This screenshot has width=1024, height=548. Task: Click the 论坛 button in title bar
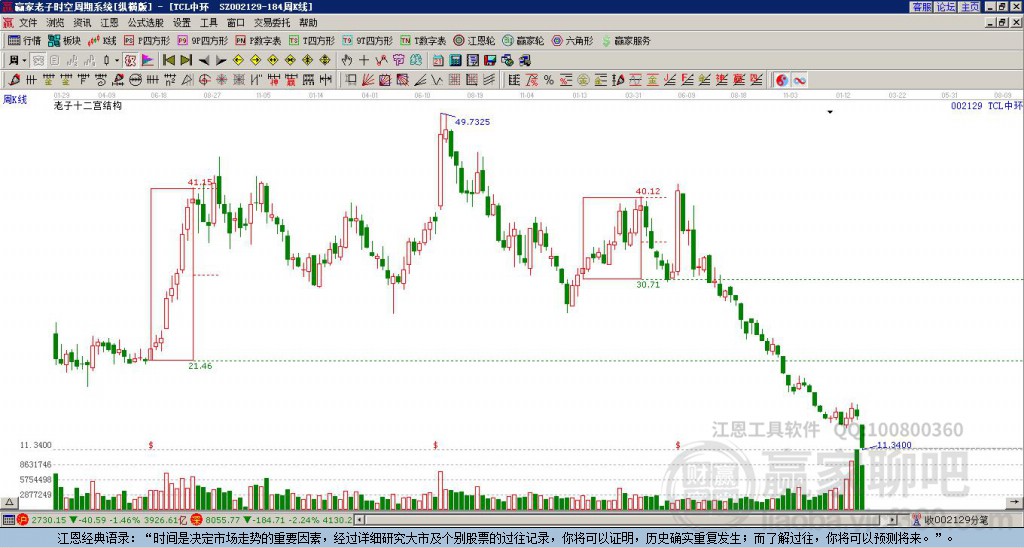(946, 7)
